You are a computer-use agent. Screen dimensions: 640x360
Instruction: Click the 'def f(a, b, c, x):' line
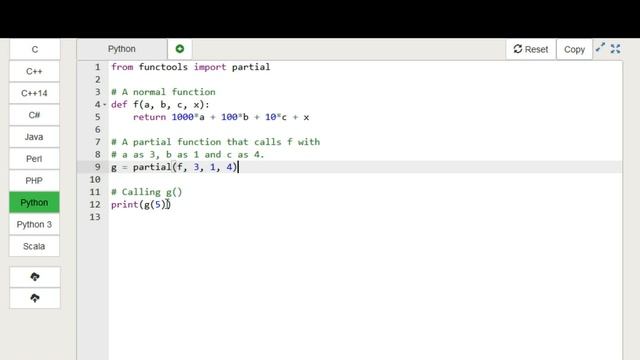pos(160,104)
